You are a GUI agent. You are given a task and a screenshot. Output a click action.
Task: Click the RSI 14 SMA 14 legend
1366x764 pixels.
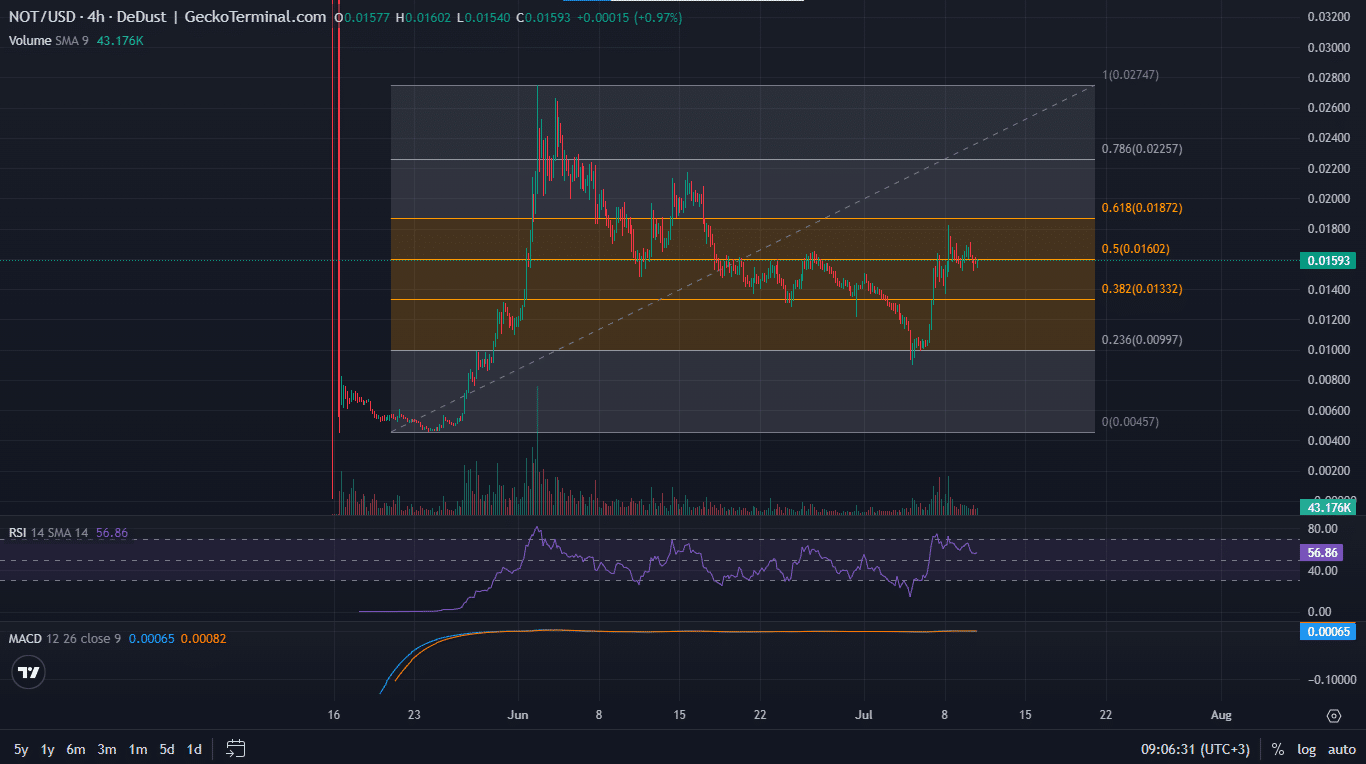pyautogui.click(x=49, y=533)
